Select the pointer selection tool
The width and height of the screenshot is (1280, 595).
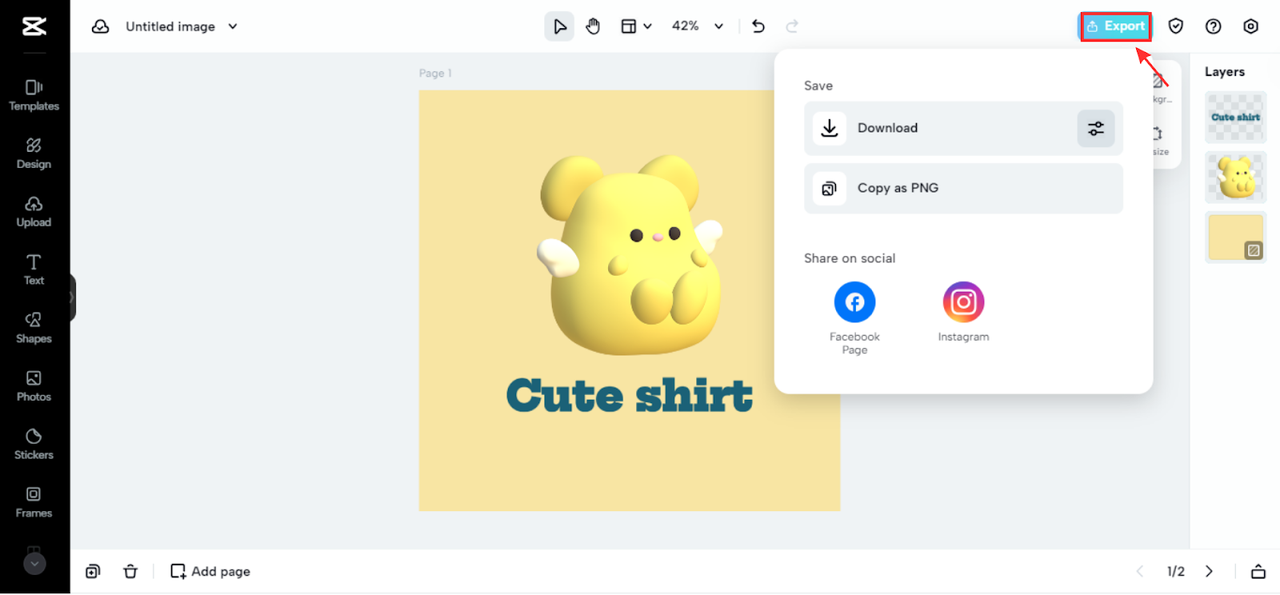(x=559, y=26)
